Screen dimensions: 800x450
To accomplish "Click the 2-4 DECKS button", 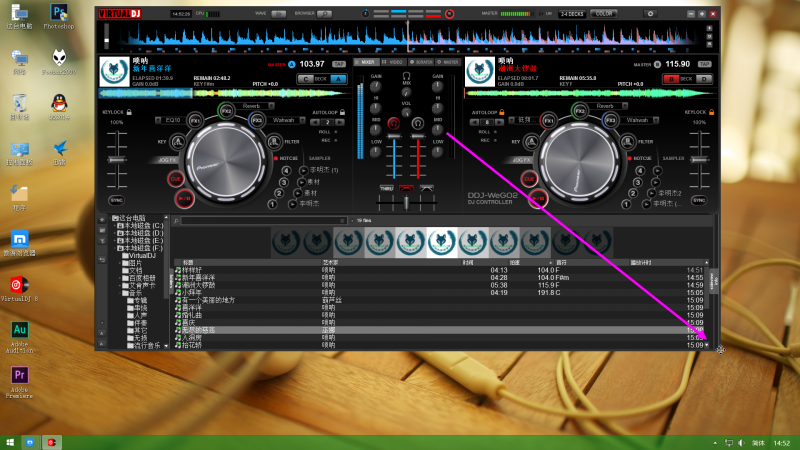I will pyautogui.click(x=573, y=14).
